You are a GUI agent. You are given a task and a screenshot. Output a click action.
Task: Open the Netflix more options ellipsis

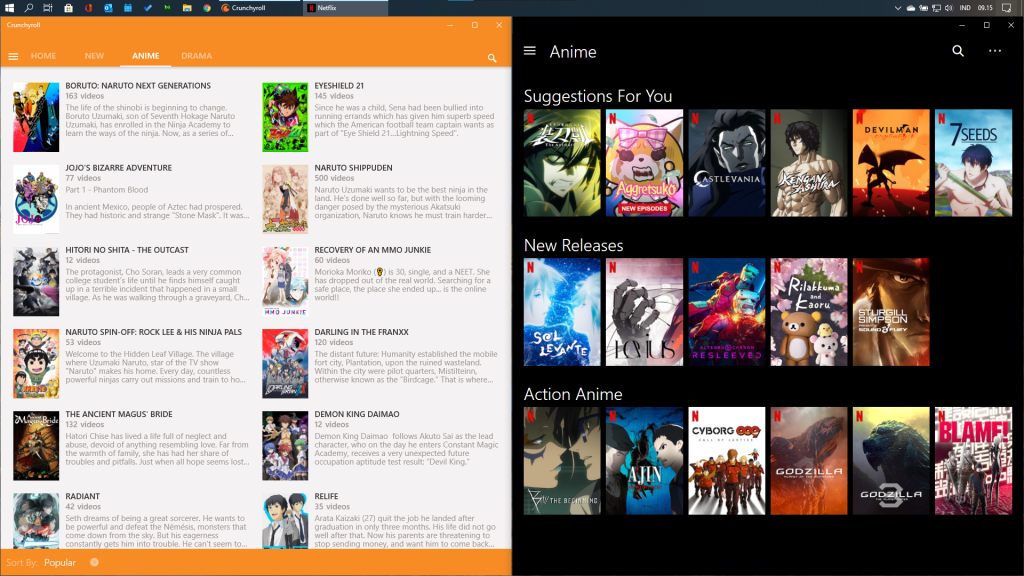(994, 51)
